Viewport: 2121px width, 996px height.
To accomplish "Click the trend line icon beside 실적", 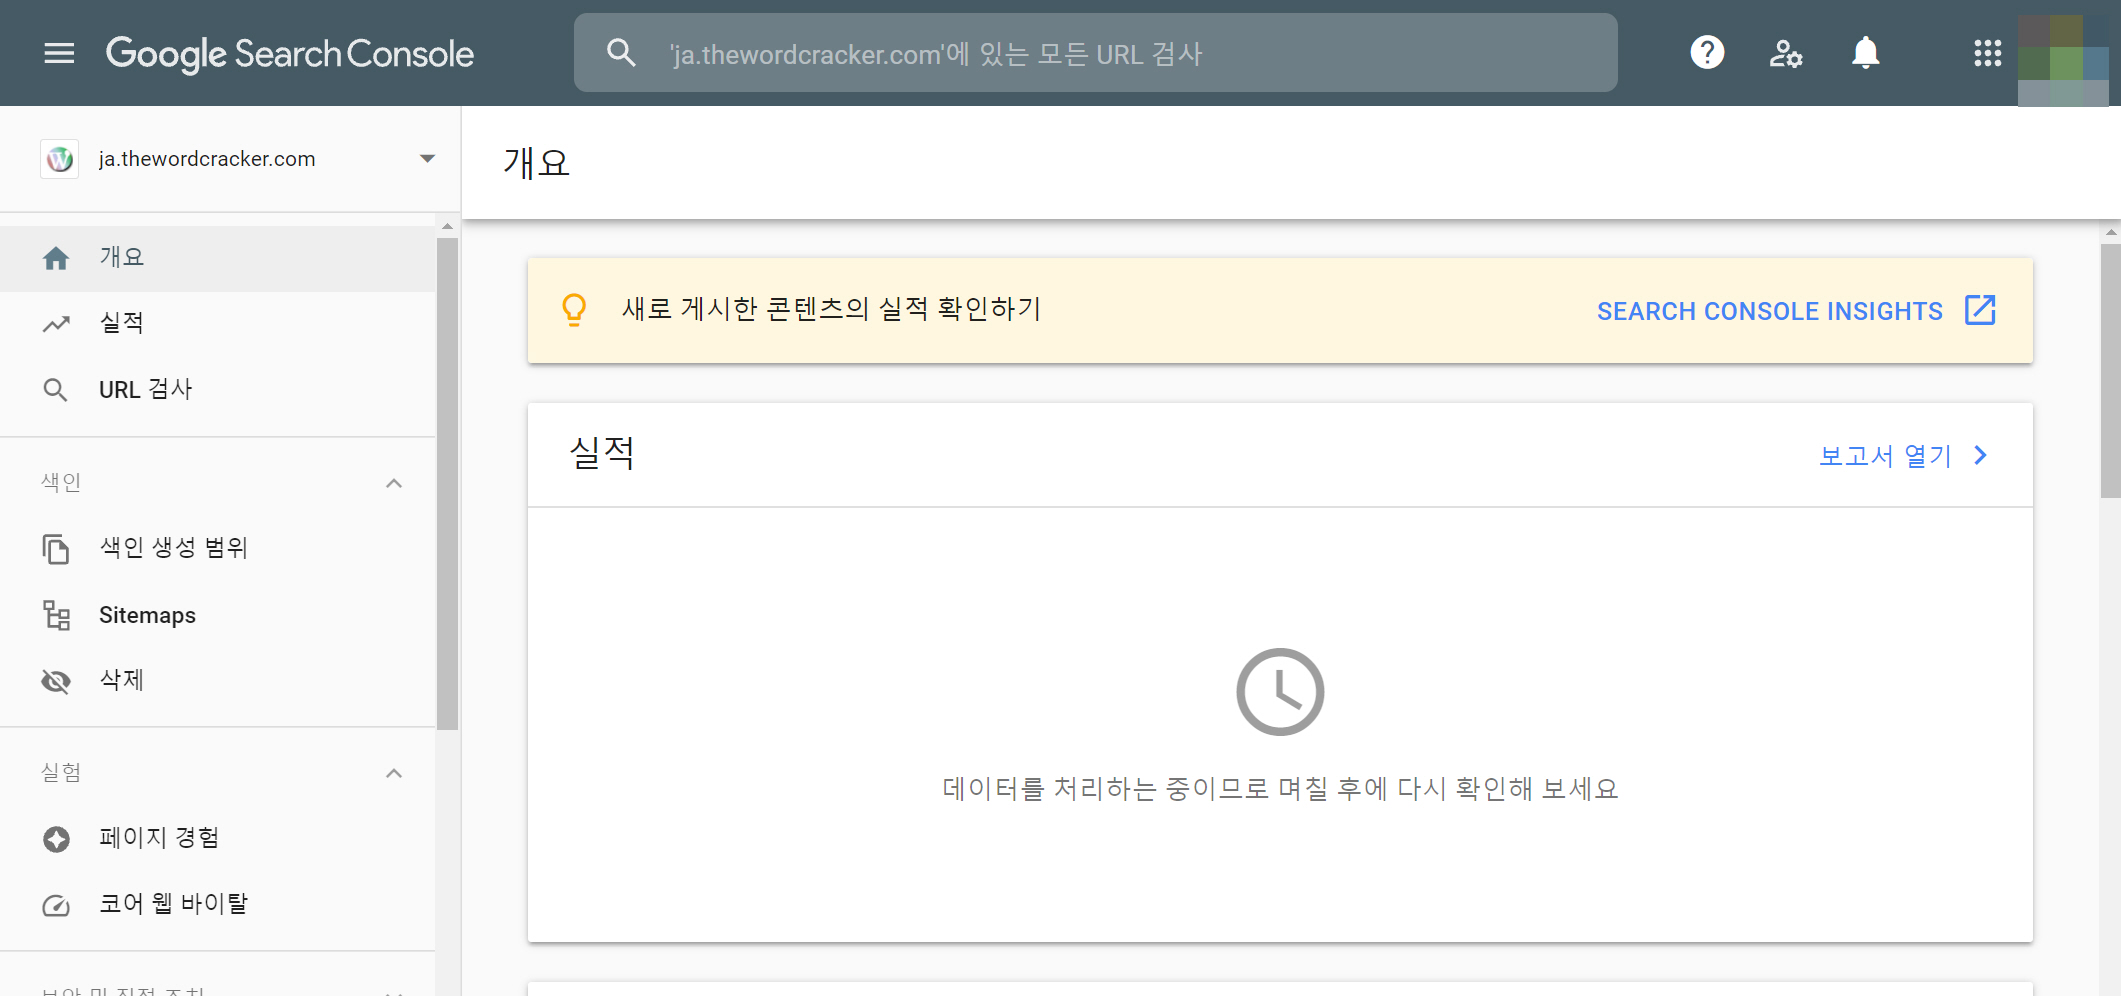I will pos(56,324).
